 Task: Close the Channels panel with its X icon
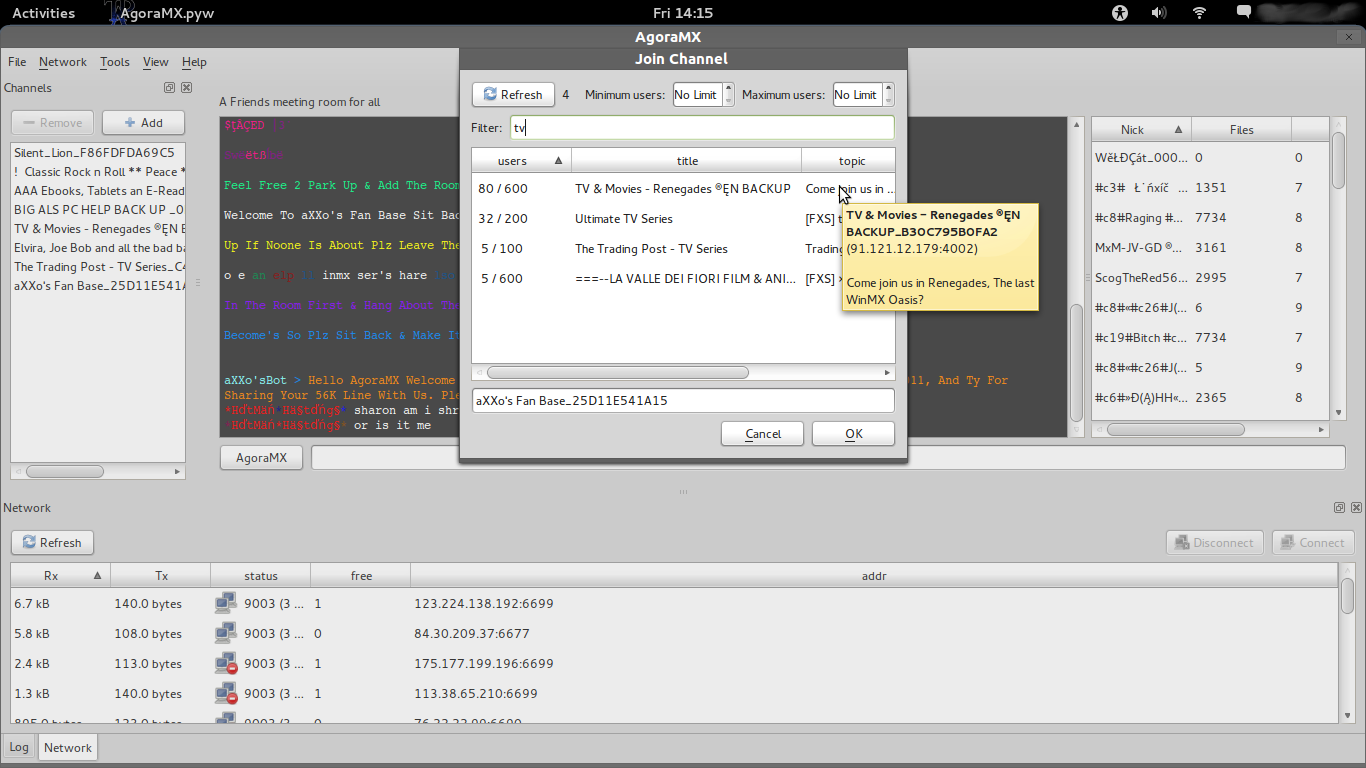[x=186, y=88]
